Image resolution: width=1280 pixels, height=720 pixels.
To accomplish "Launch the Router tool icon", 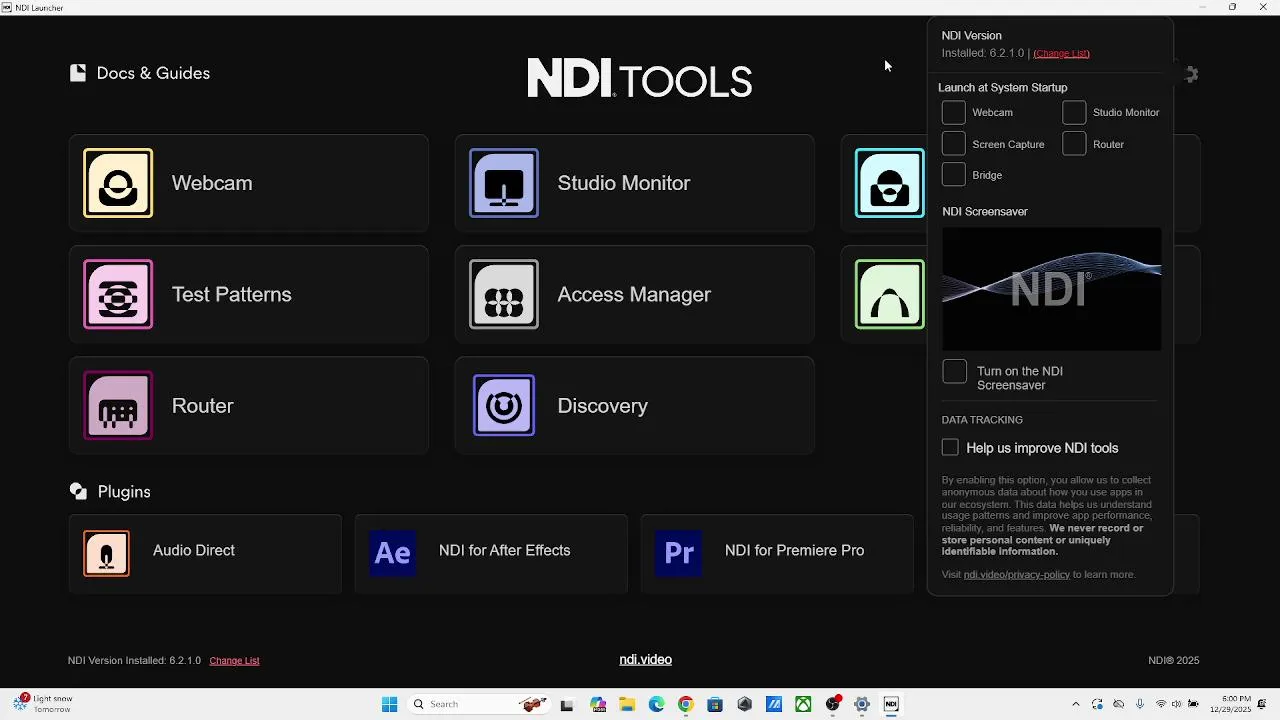I will pyautogui.click(x=118, y=405).
